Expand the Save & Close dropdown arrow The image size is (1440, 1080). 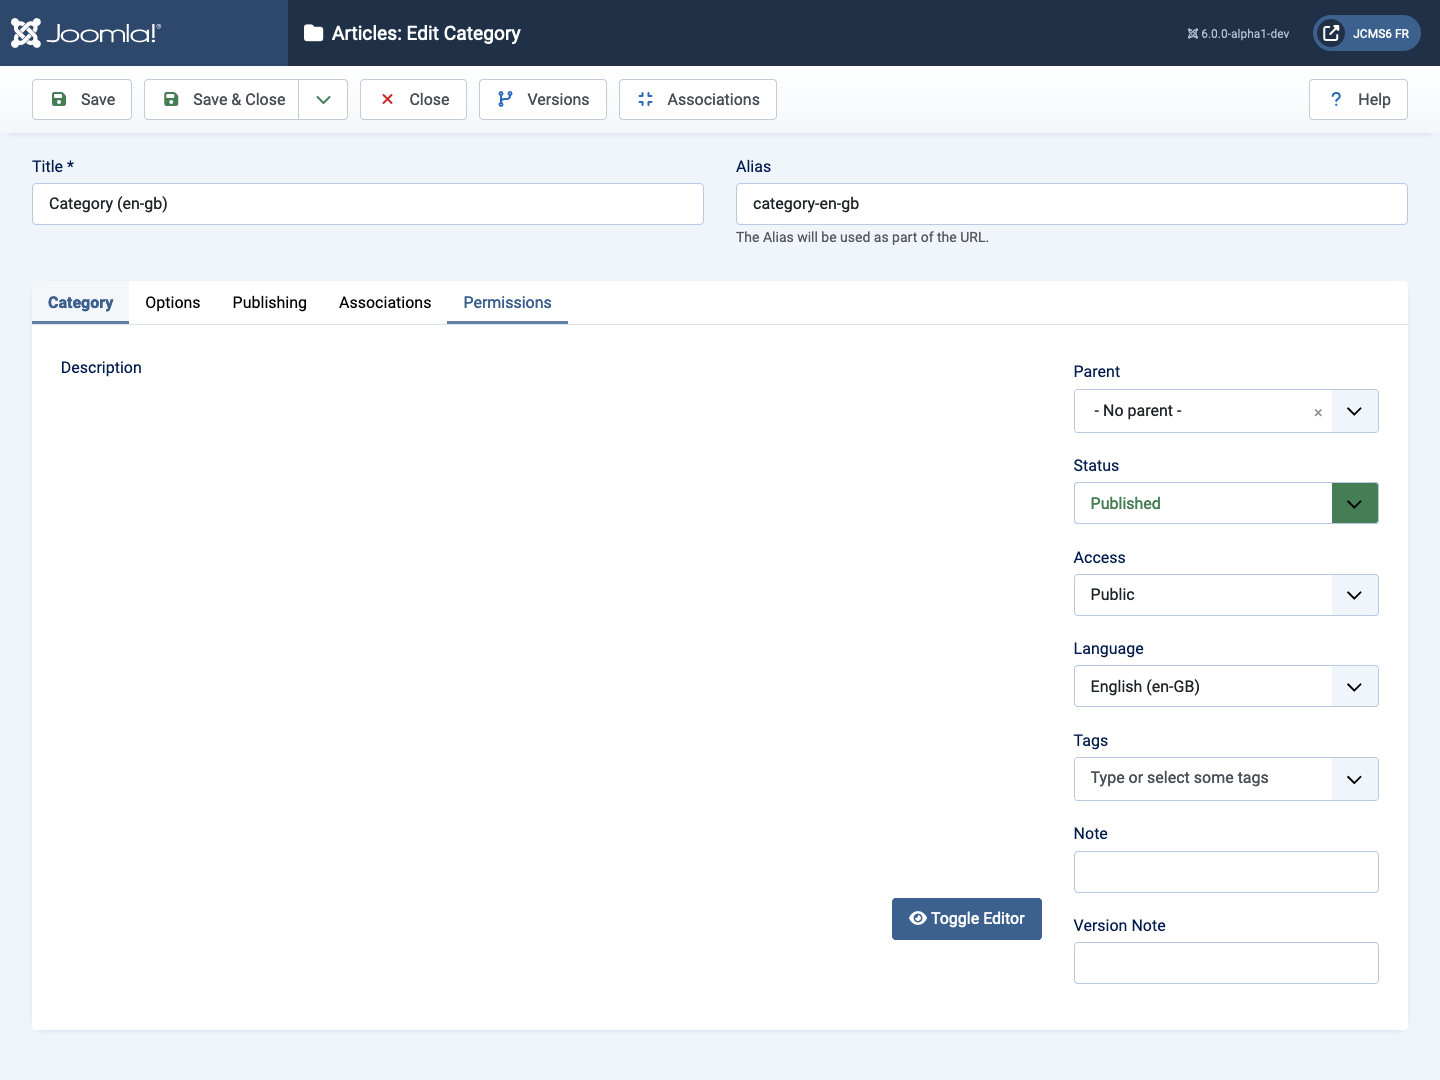pyautogui.click(x=323, y=99)
